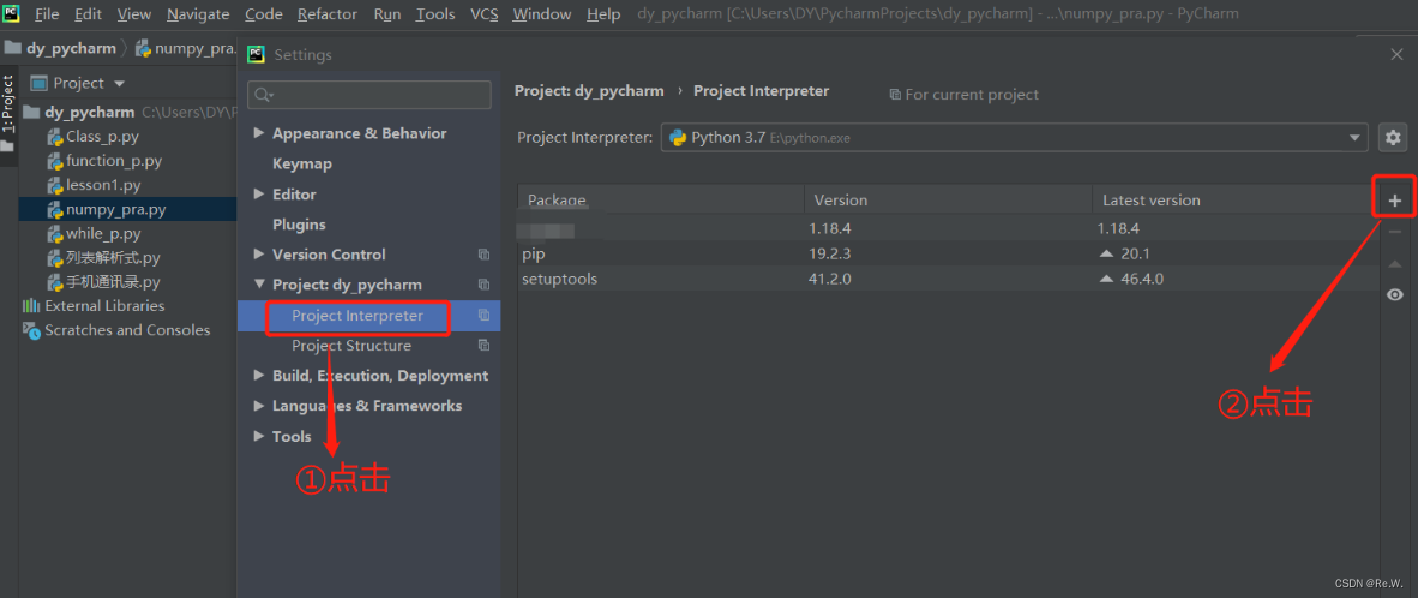Open interpreter settings gear icon
1419x598 pixels.
1393,138
